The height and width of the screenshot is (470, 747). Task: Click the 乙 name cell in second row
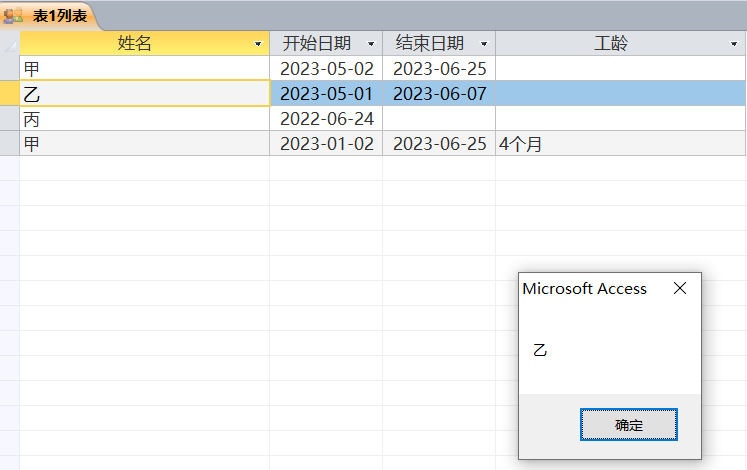pos(145,93)
